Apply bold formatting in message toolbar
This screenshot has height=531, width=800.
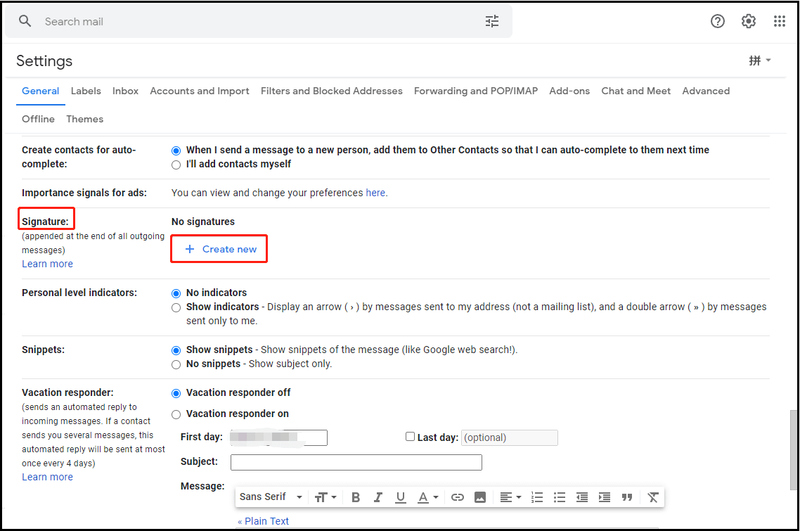pos(356,497)
